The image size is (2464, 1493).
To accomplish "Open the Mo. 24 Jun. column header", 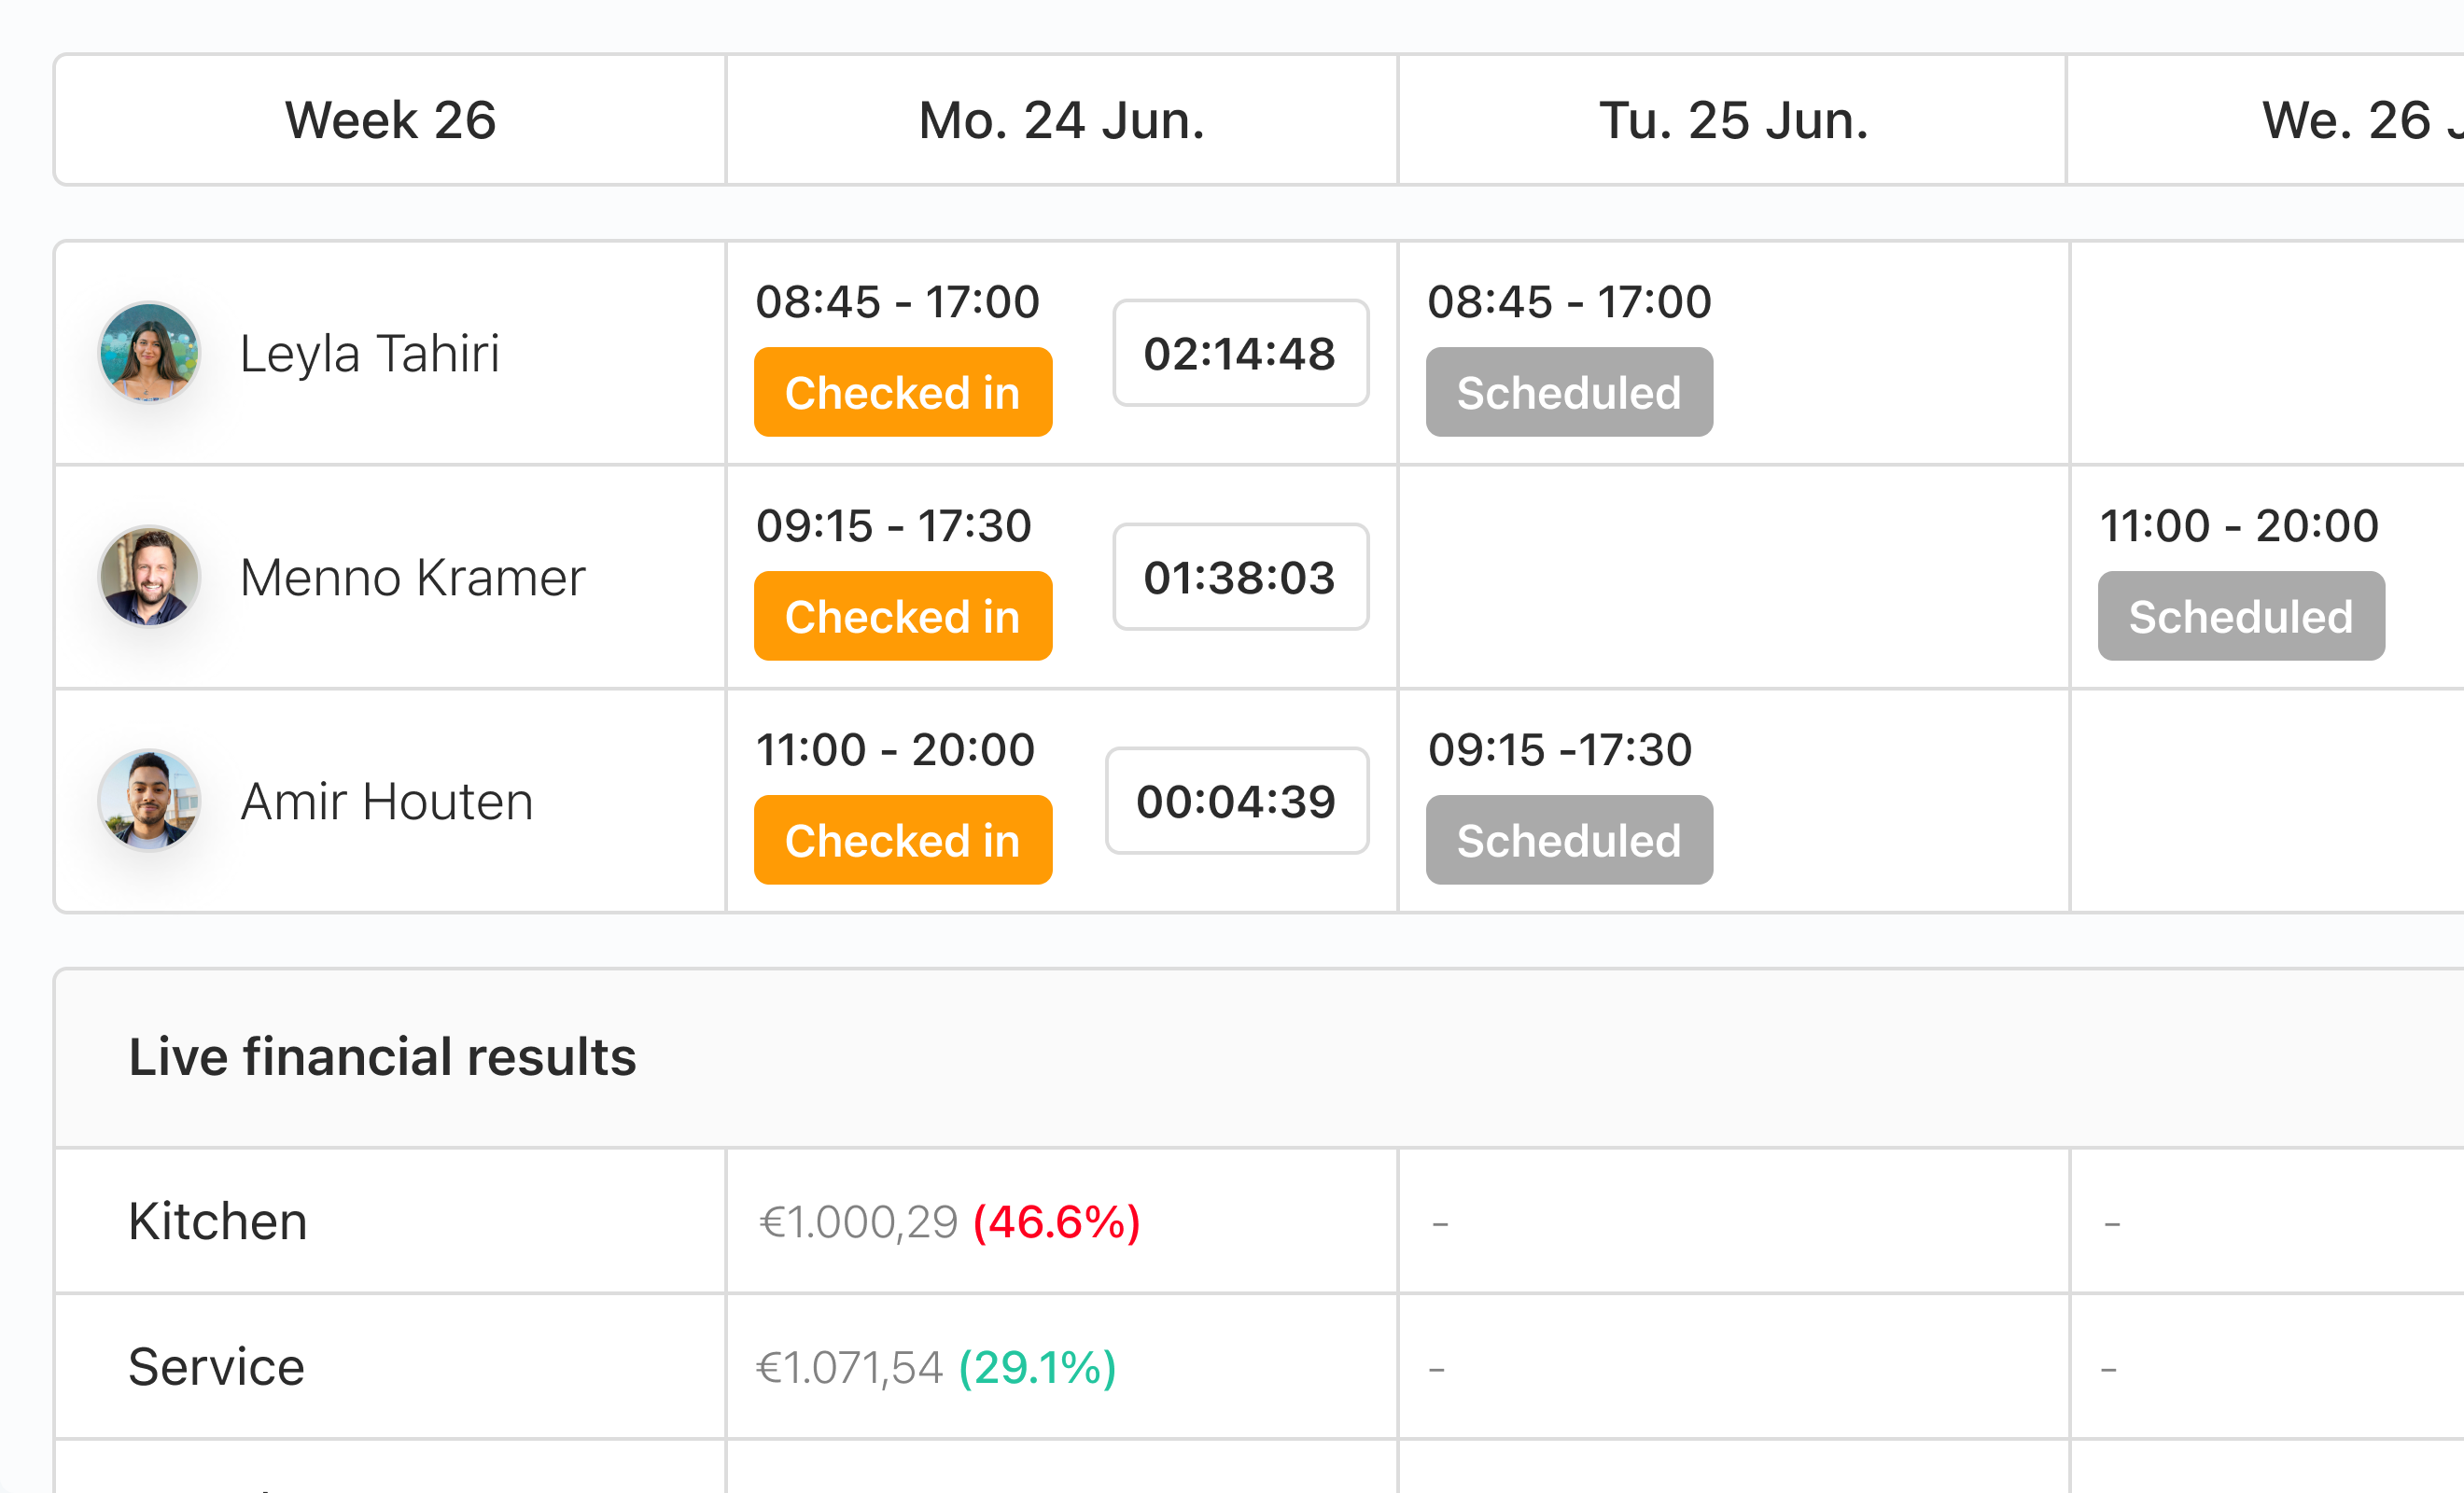I will point(1061,120).
